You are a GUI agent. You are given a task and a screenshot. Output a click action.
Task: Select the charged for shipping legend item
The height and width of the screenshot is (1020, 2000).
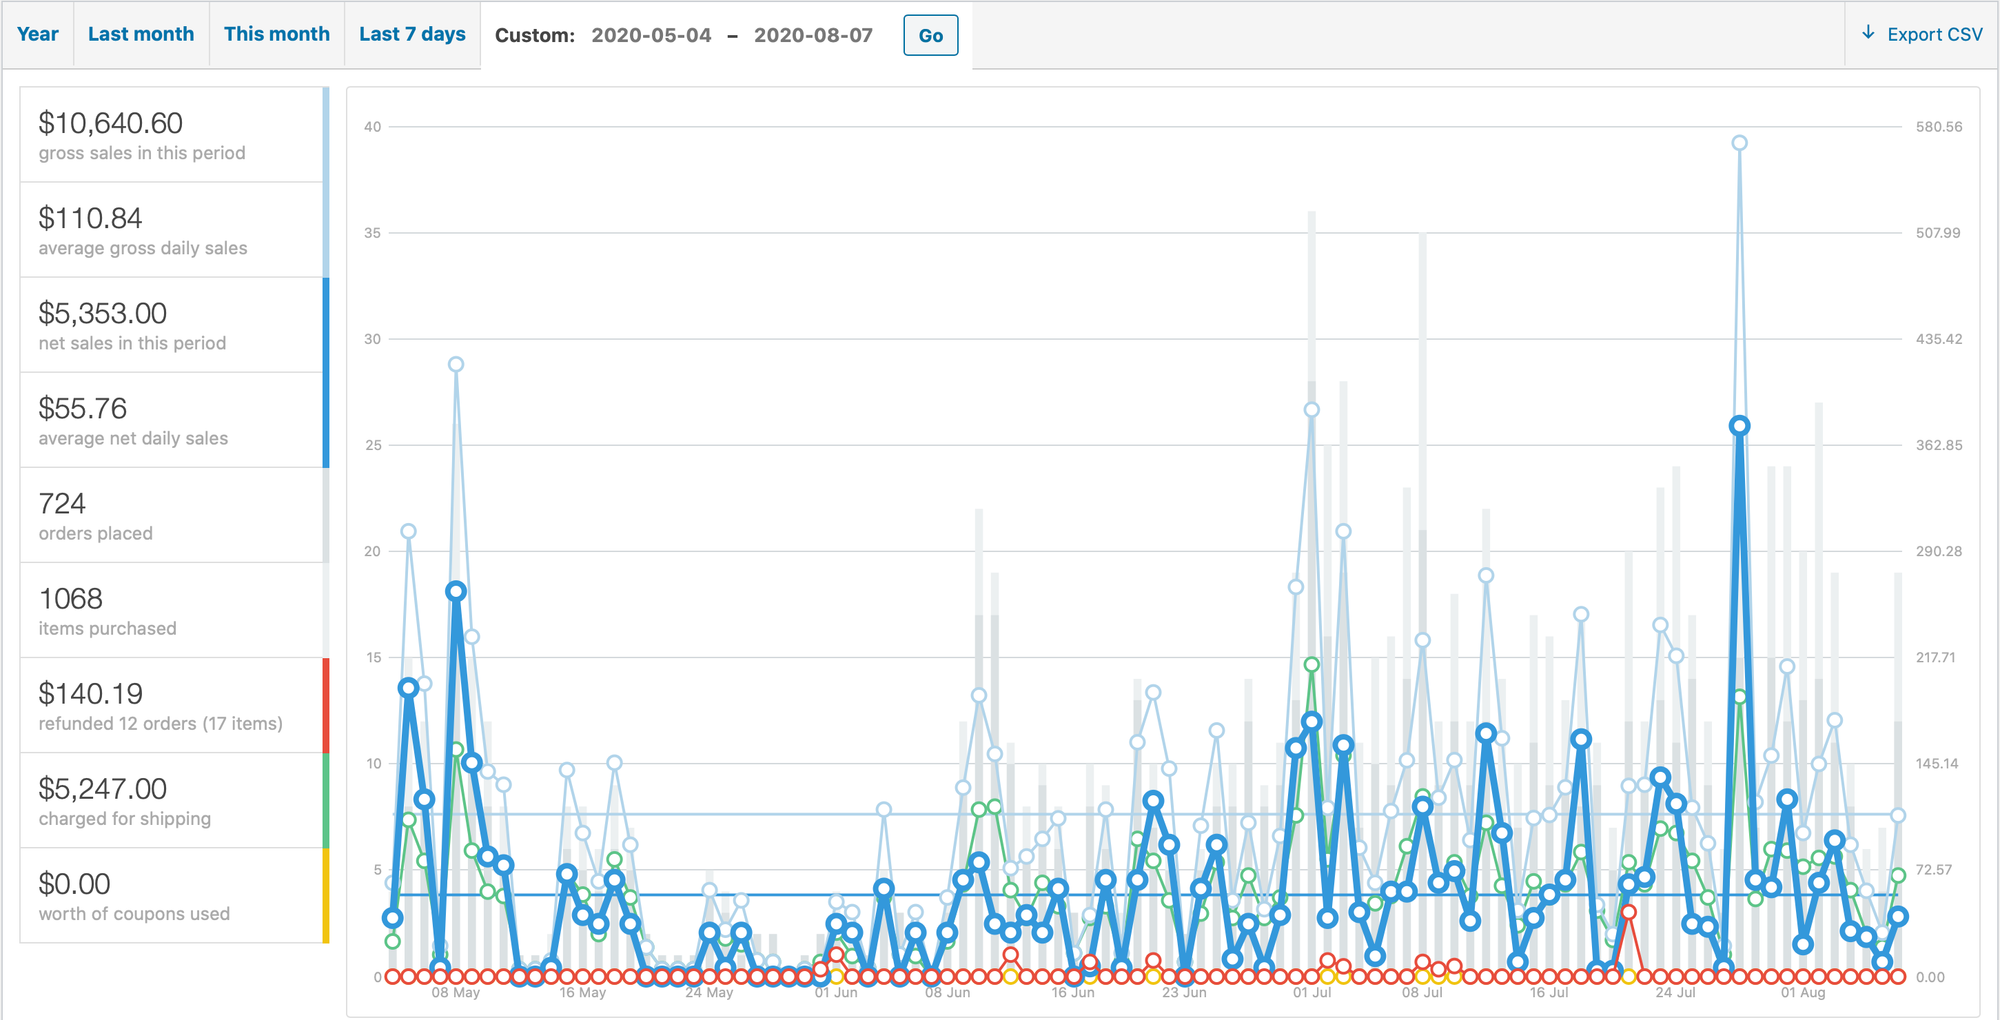pos(172,800)
